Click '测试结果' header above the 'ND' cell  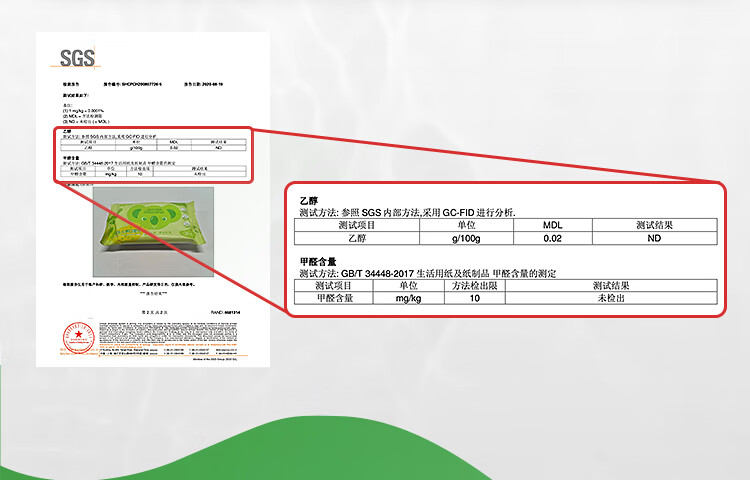[x=654, y=225]
